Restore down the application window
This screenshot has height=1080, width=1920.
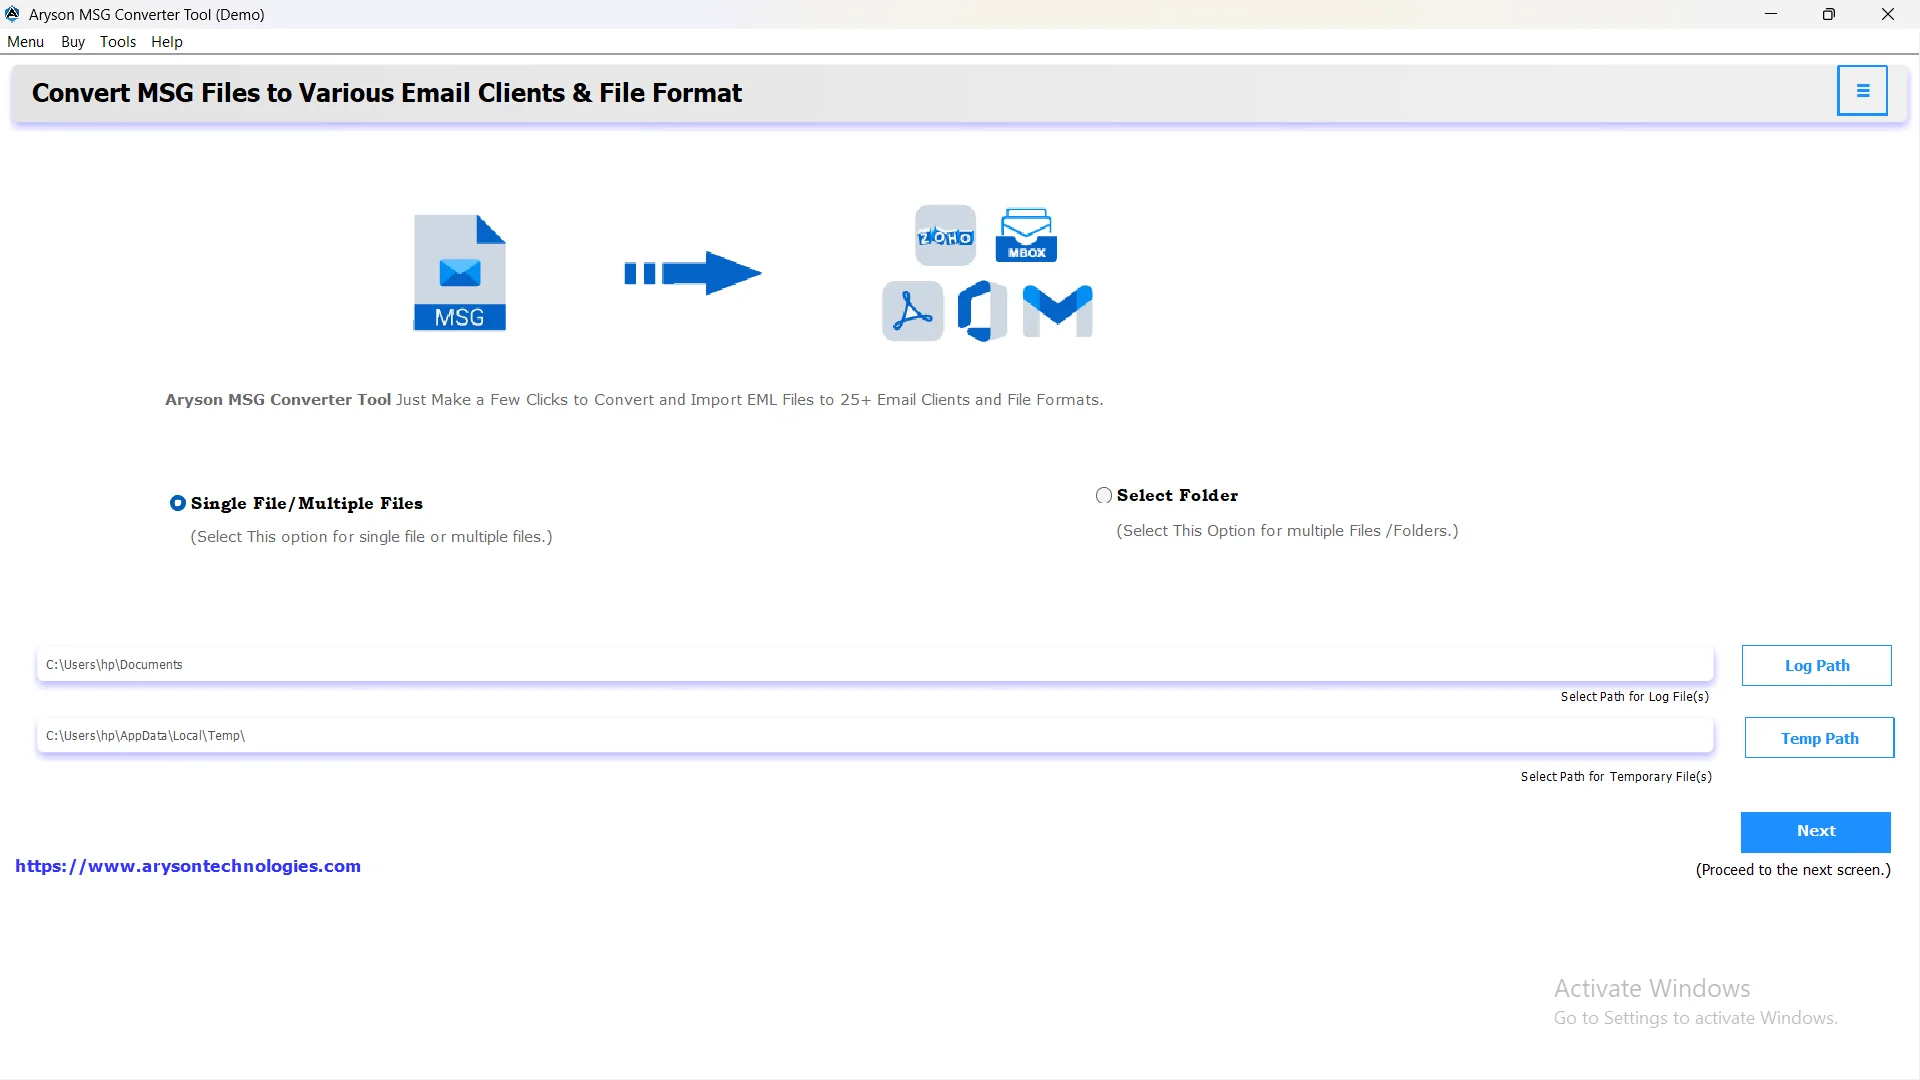pos(1829,14)
